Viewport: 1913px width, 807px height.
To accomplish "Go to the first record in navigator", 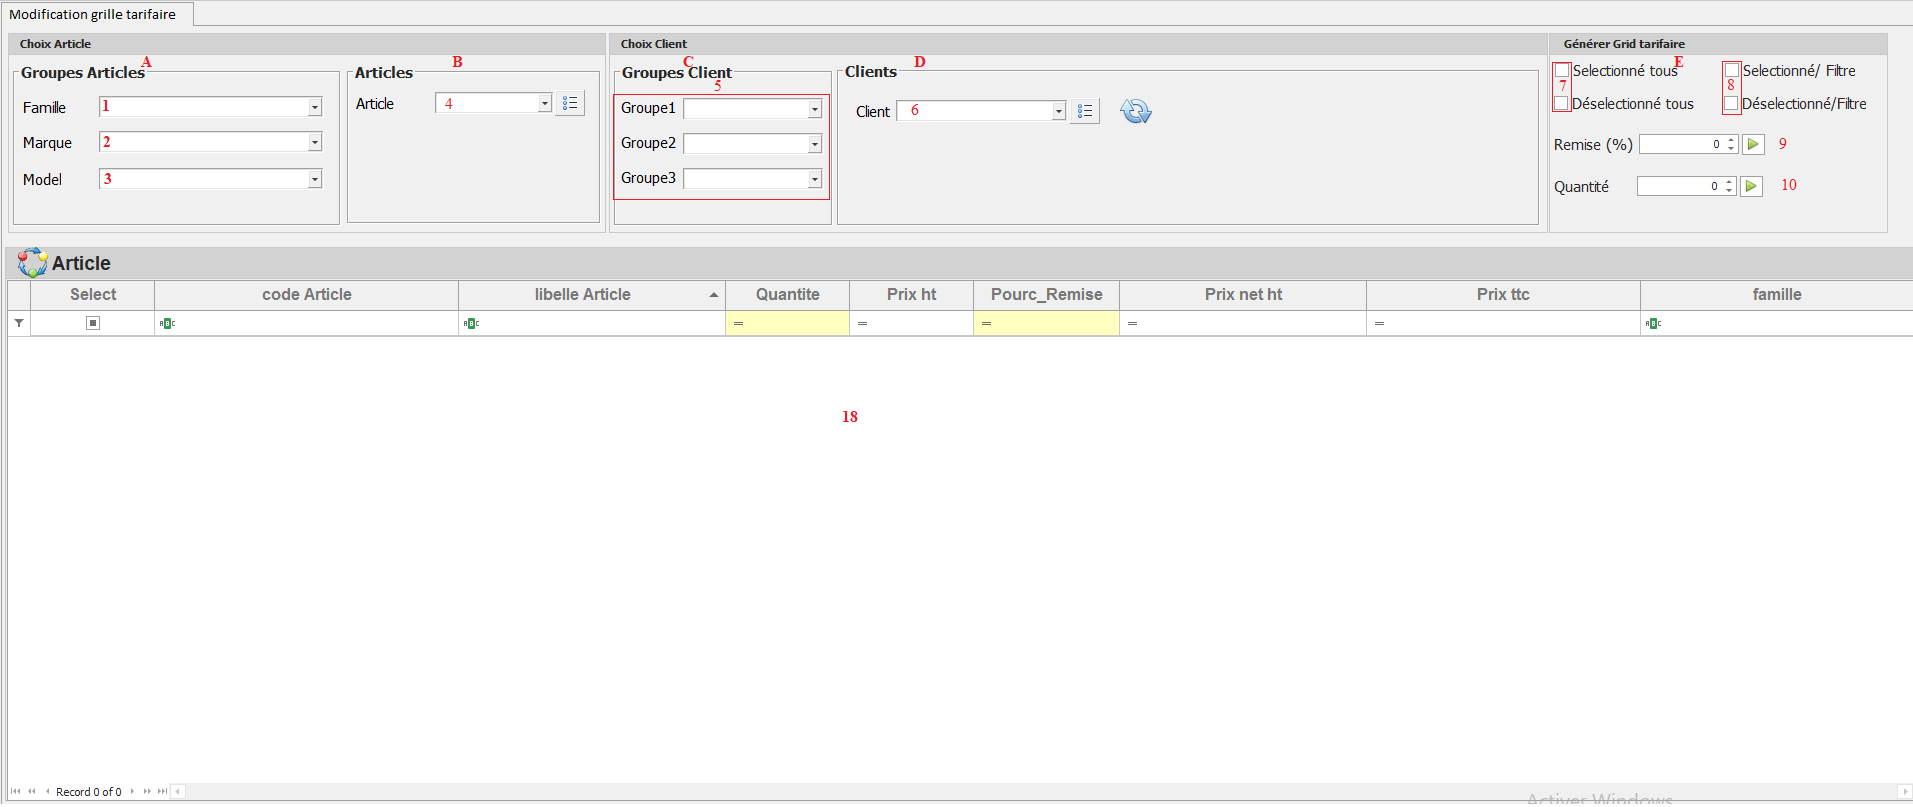I will [x=15, y=791].
